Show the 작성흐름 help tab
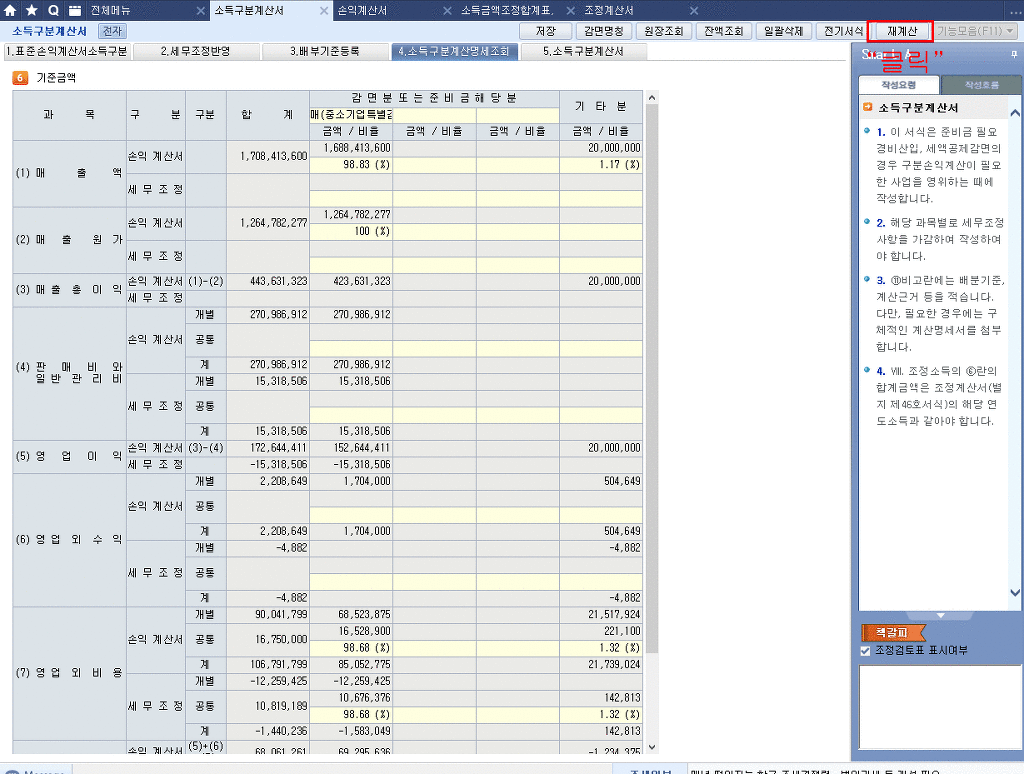 (x=982, y=85)
